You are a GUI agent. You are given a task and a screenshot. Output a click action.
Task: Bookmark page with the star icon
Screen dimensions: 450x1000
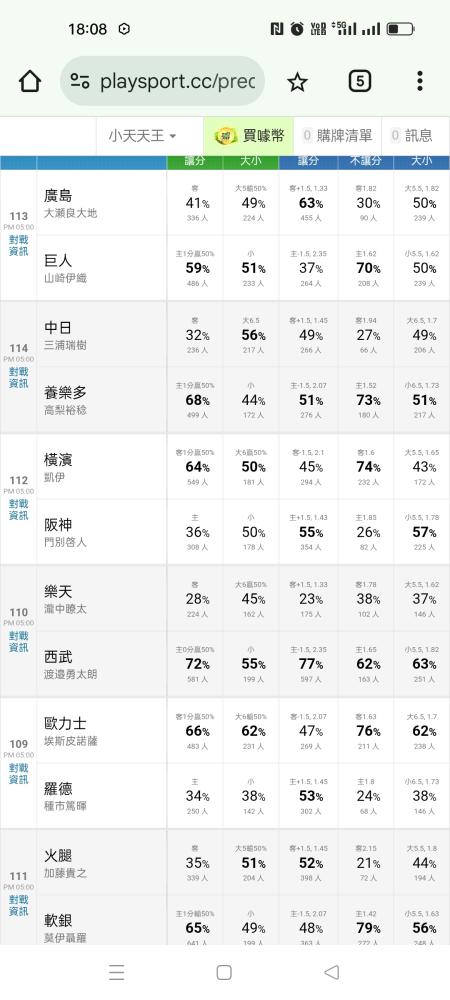click(297, 82)
